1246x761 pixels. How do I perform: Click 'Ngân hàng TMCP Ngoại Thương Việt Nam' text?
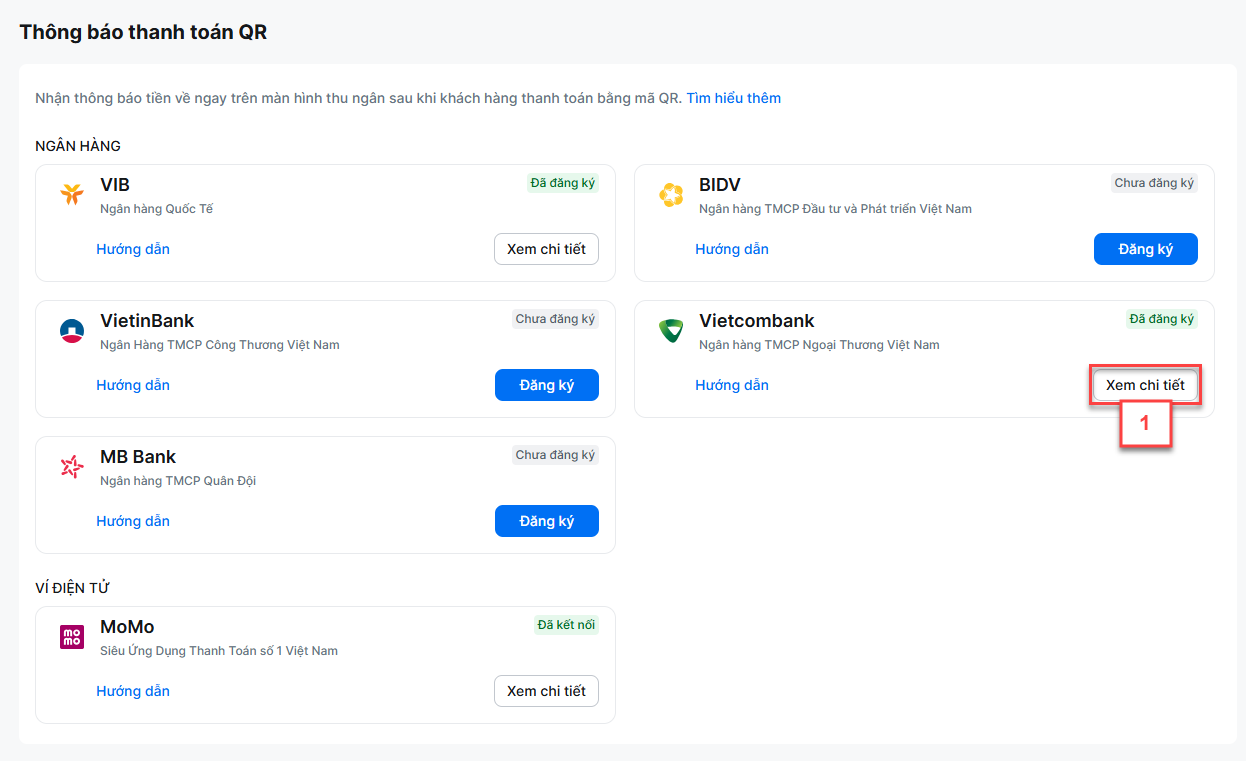pos(819,345)
